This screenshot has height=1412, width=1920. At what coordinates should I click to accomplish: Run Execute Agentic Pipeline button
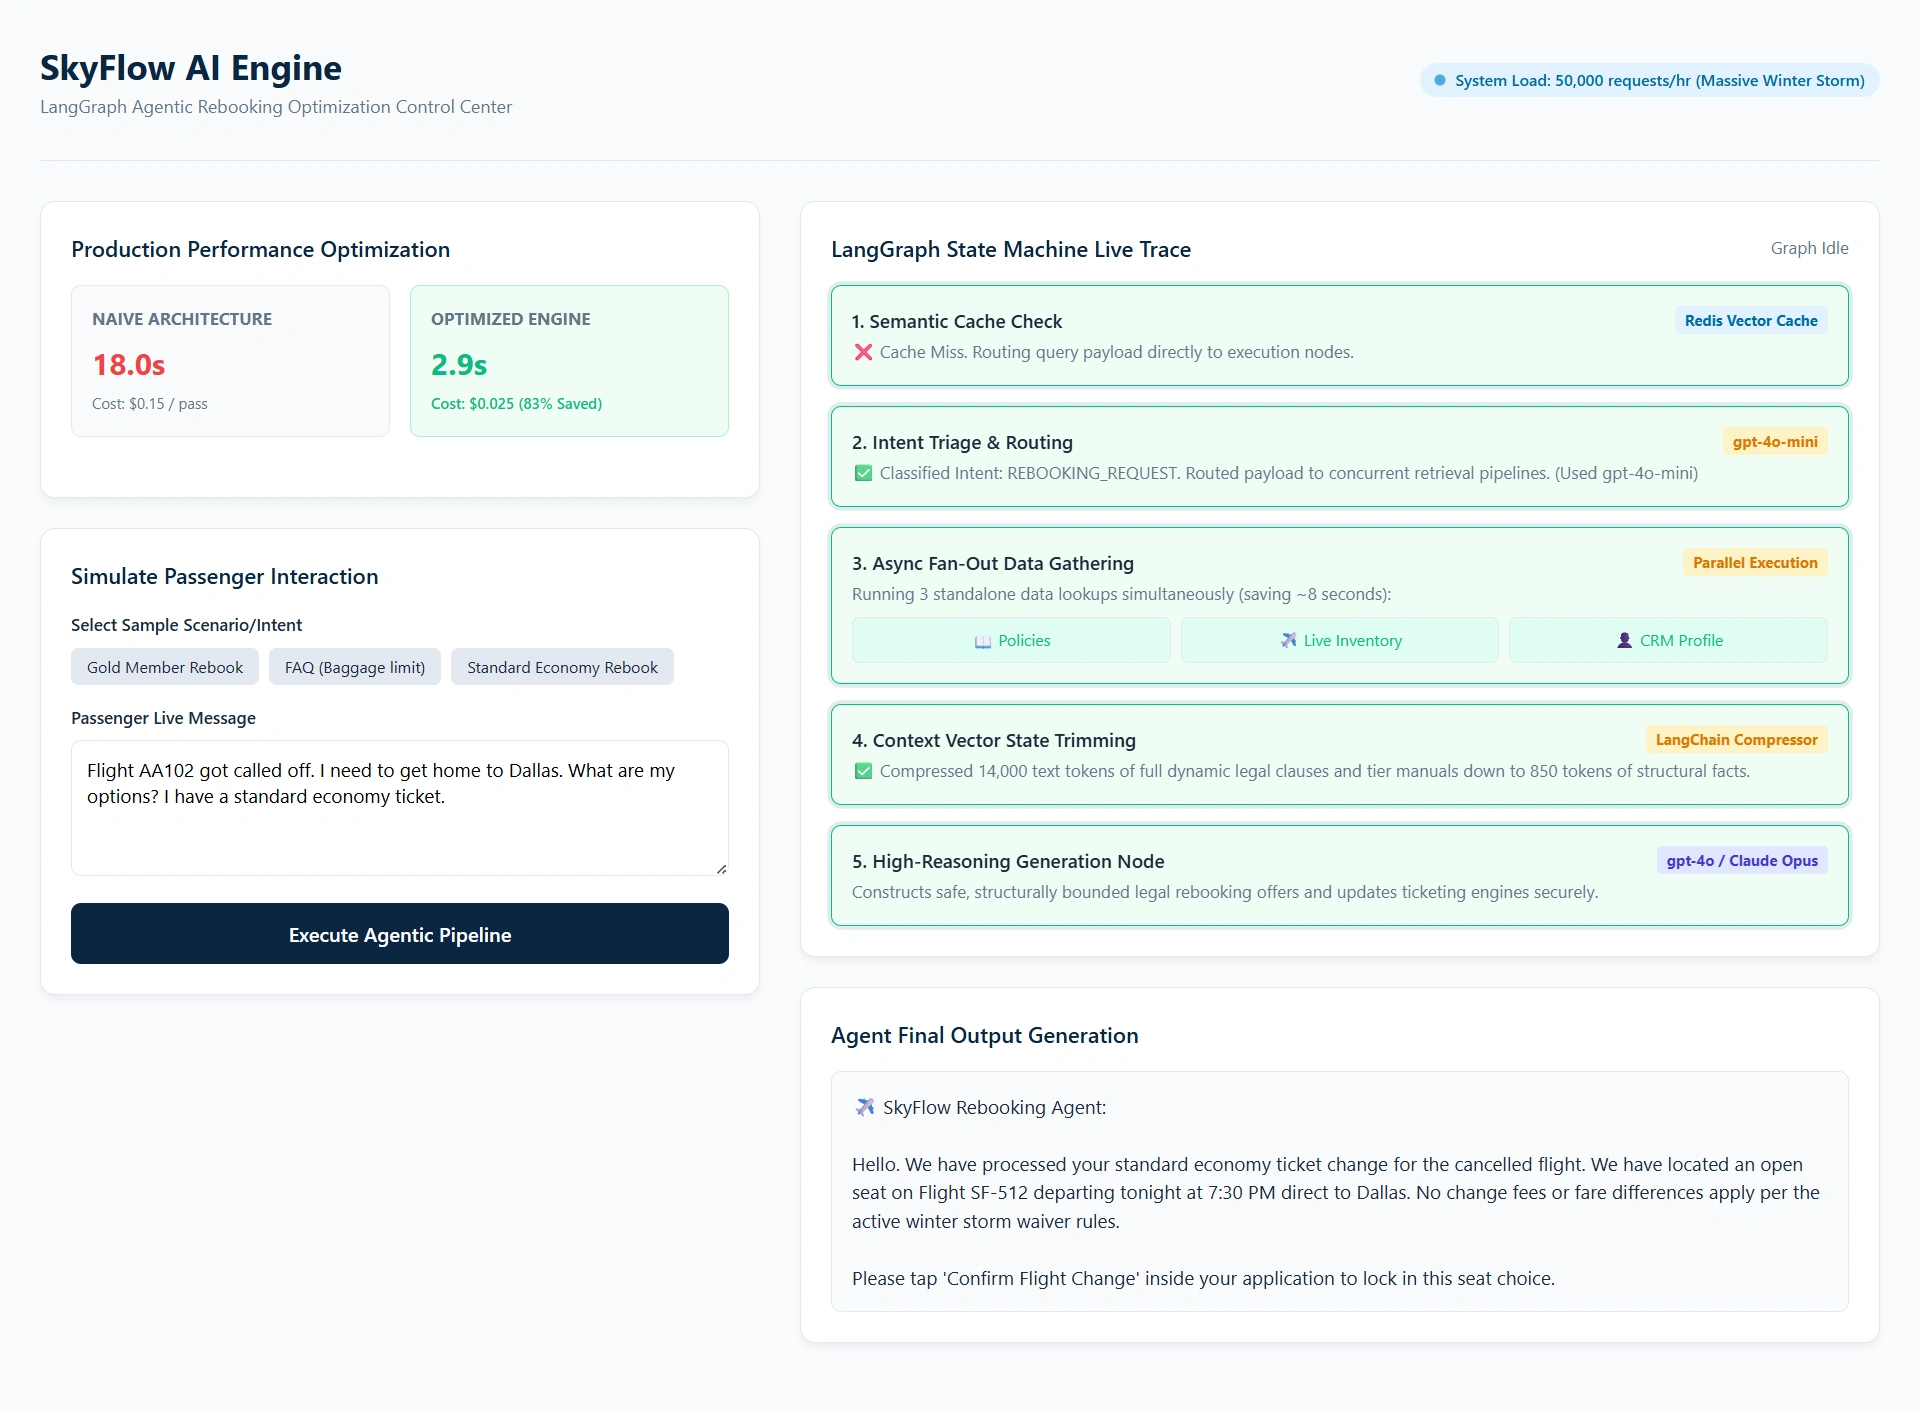pos(400,934)
